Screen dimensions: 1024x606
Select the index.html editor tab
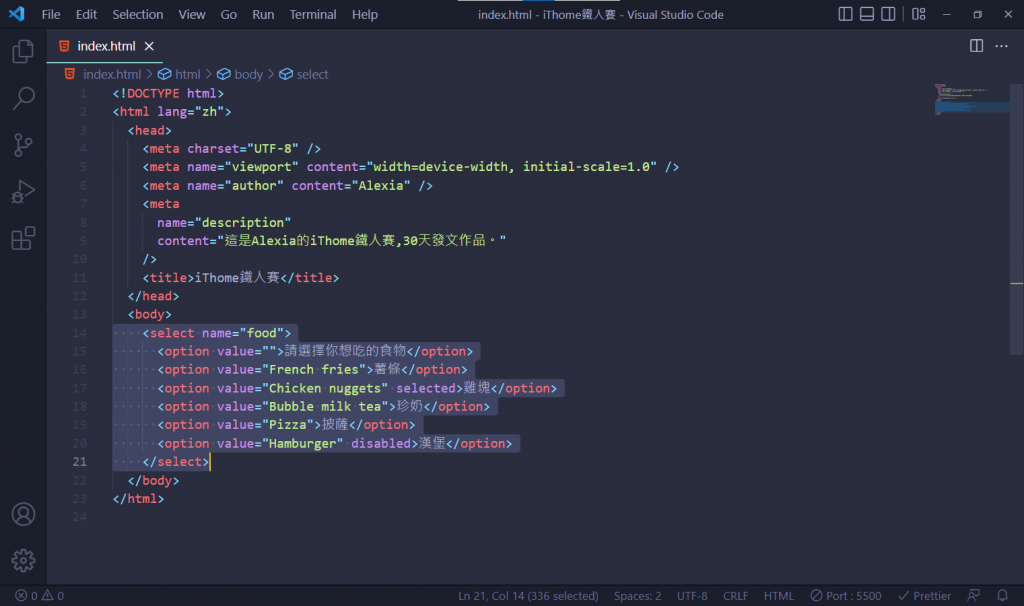pos(105,46)
